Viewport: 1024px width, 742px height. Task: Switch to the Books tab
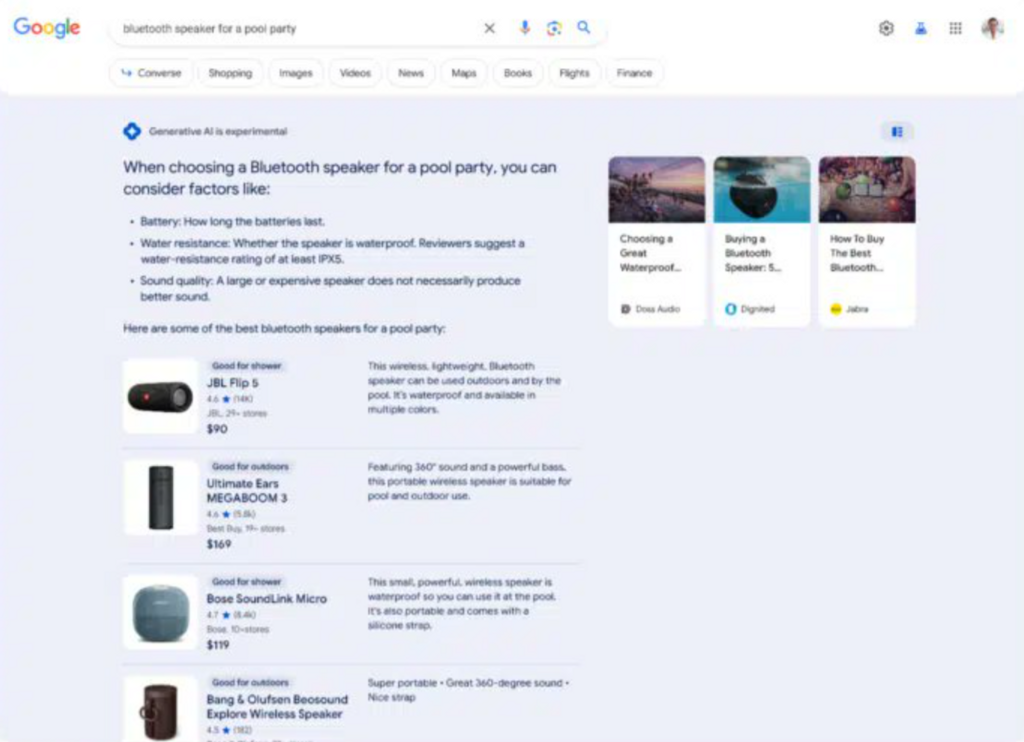518,73
